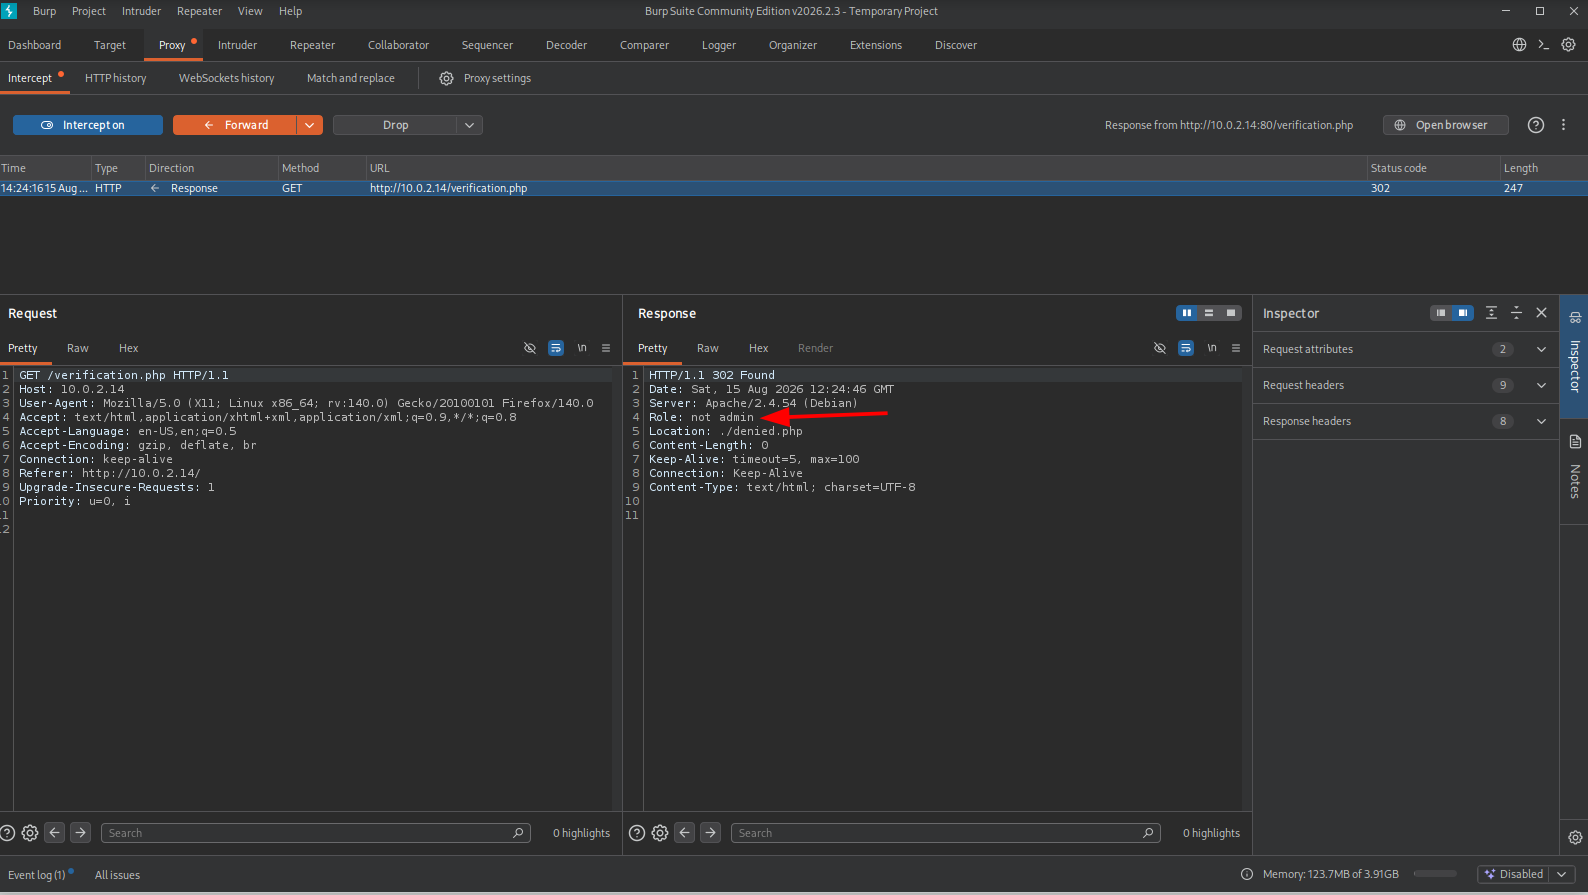Open the Proxy help question icon
This screenshot has width=1588, height=895.
coord(1536,125)
